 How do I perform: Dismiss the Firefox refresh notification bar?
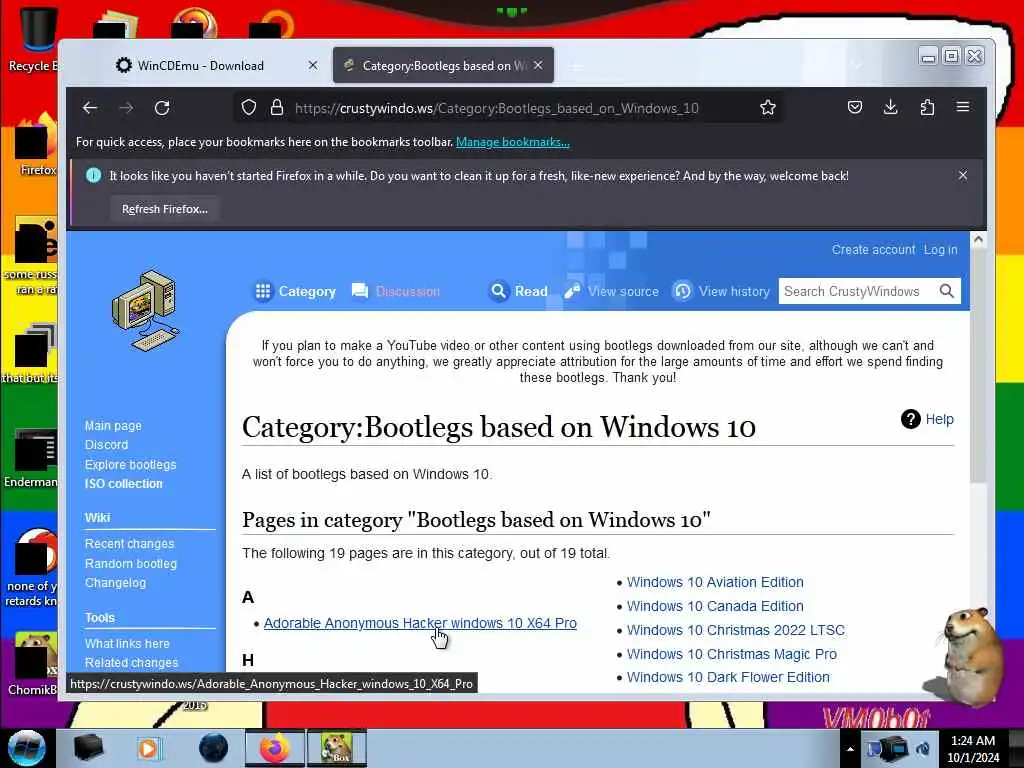click(x=963, y=175)
